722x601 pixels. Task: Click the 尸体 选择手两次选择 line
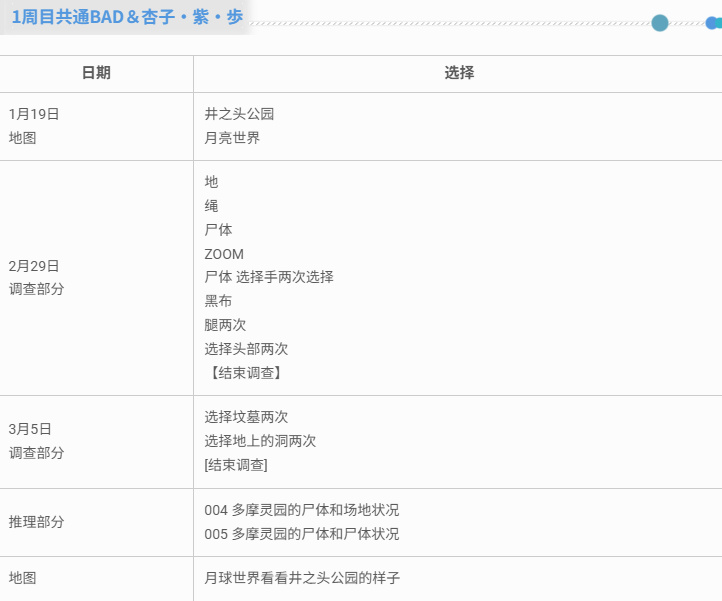point(269,277)
